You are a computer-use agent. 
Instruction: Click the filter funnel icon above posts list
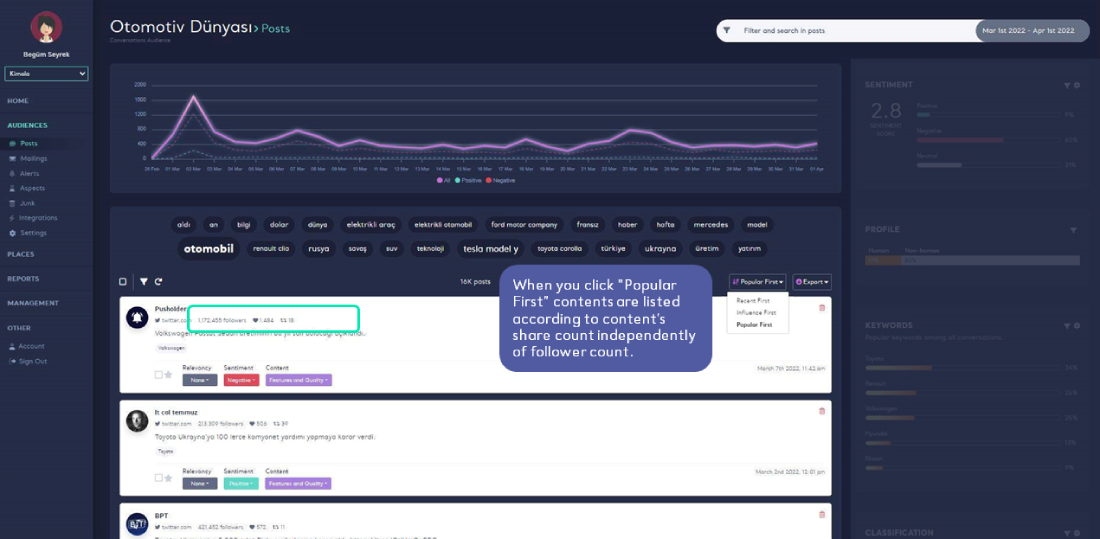143,282
